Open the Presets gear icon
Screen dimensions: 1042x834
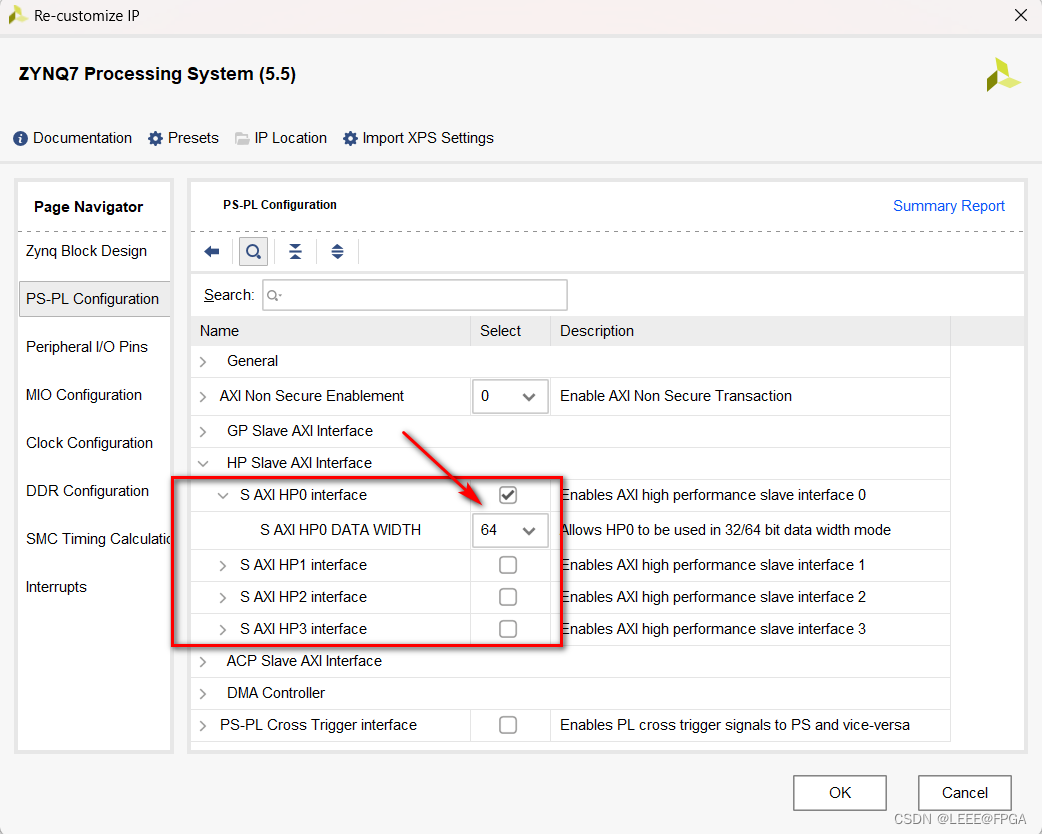[155, 139]
